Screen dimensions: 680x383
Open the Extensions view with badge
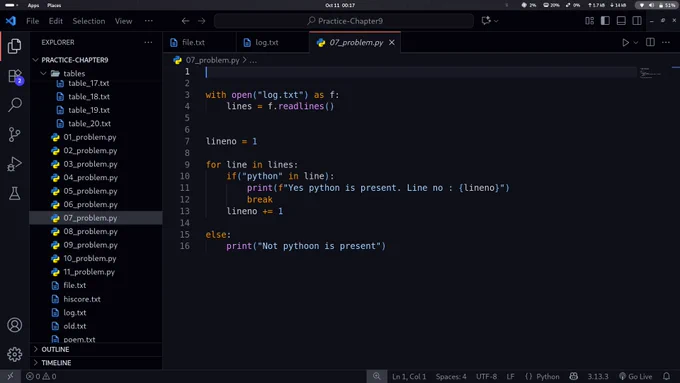click(15, 76)
